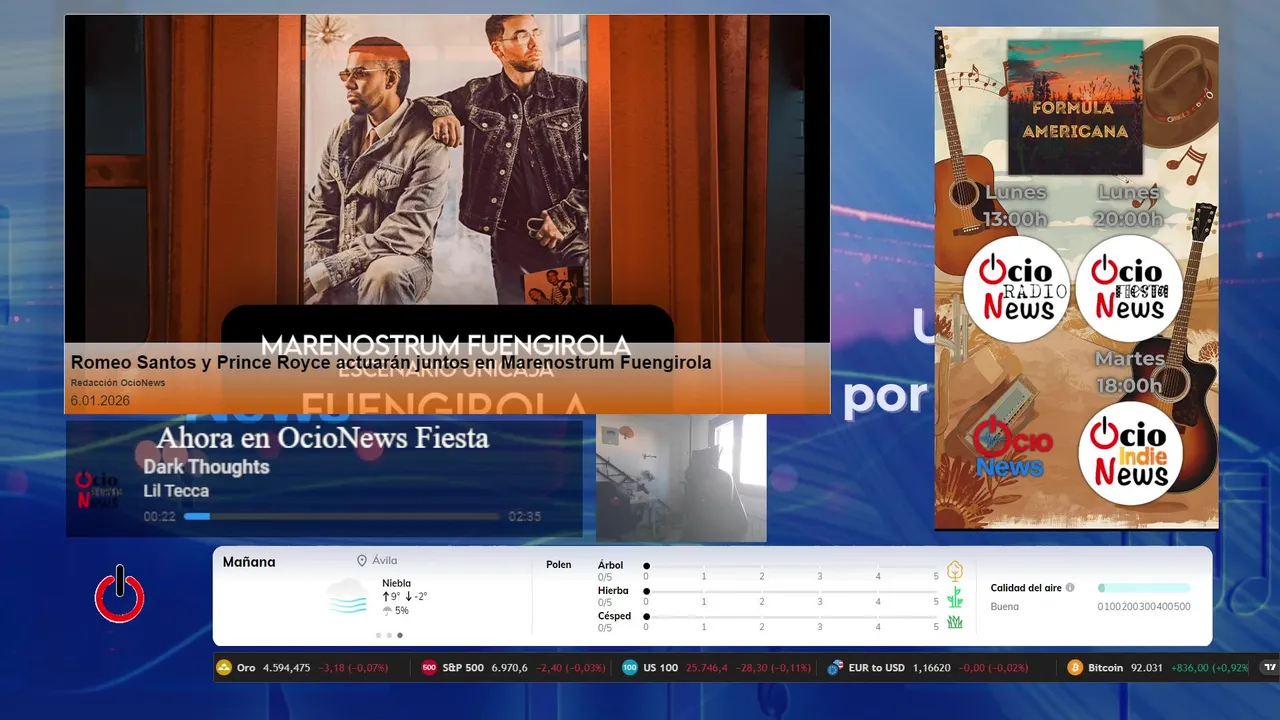Click the Lil Tecca artist name
The image size is (1280, 720).
(x=176, y=491)
